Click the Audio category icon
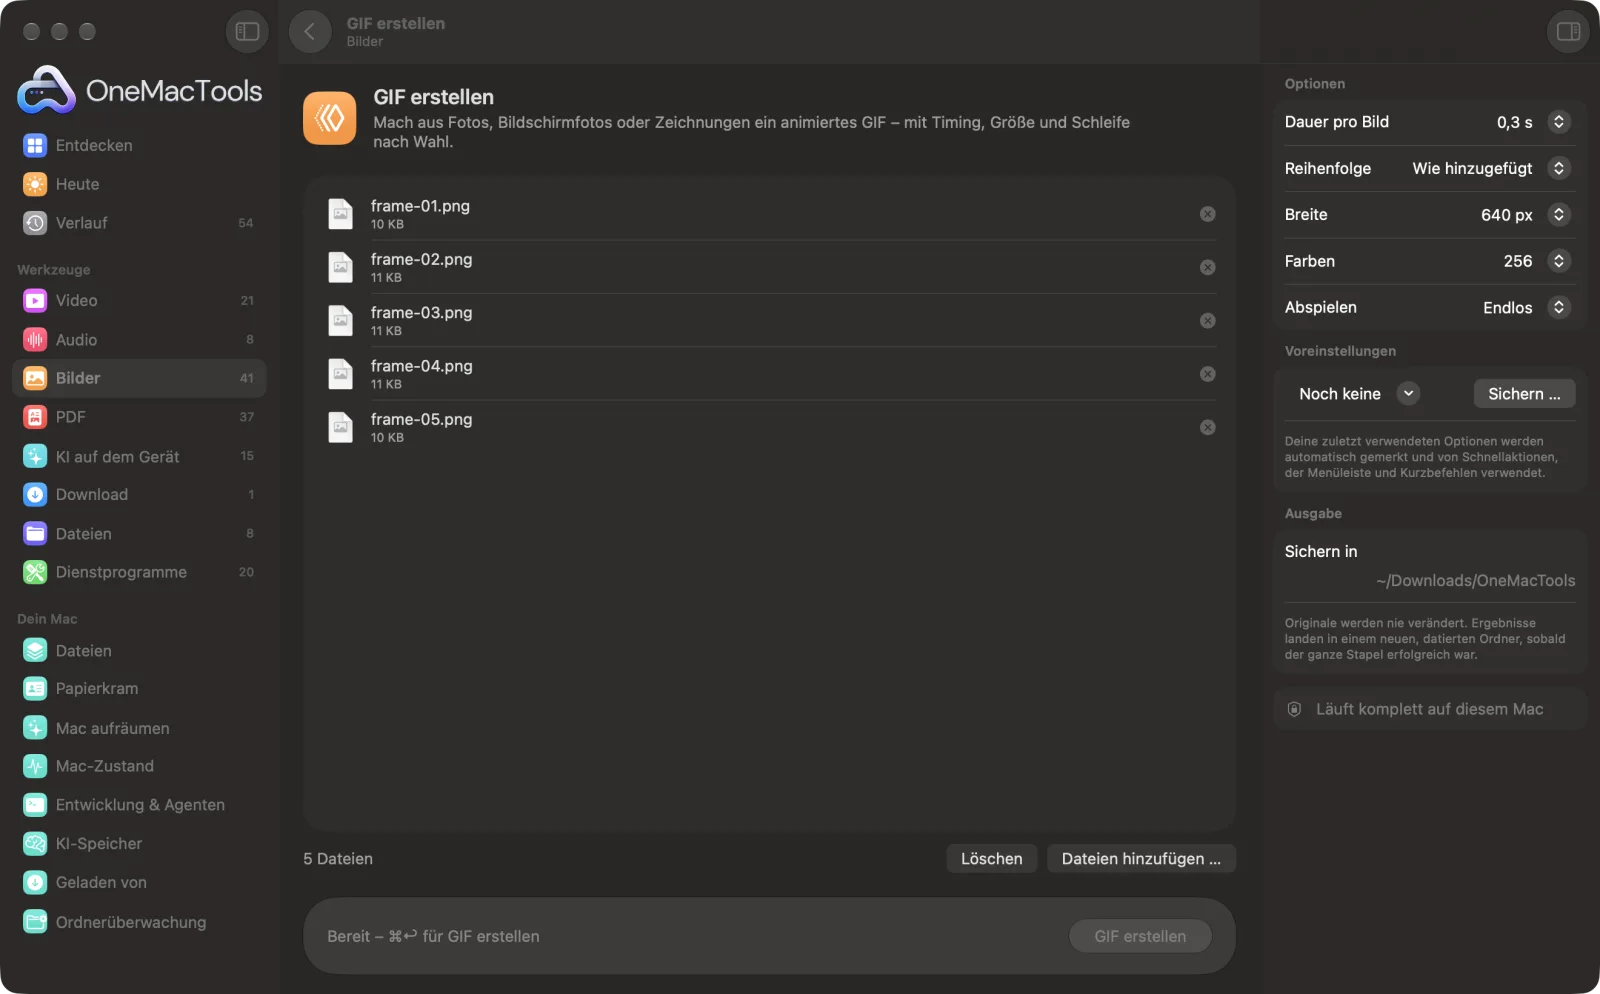Image resolution: width=1600 pixels, height=994 pixels. tap(35, 340)
